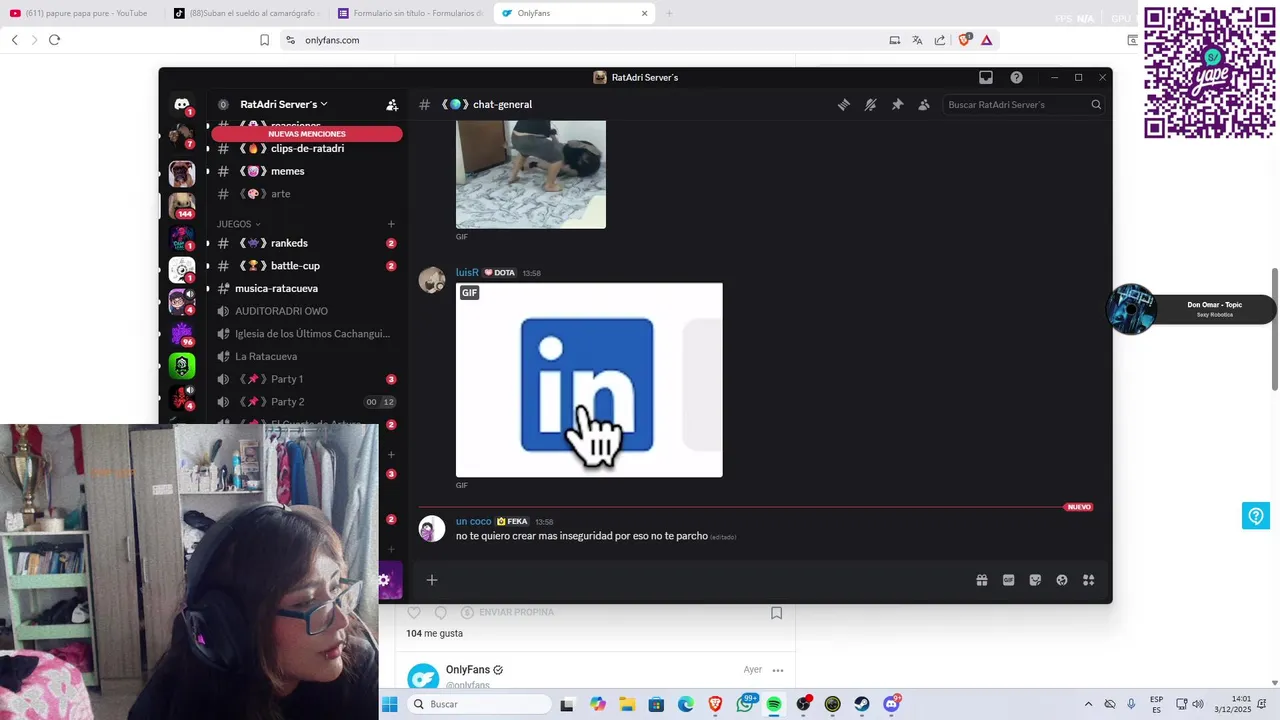The height and width of the screenshot is (720, 1280).
Task: Switch to Formulario sin título browser tab
Action: click(x=410, y=13)
